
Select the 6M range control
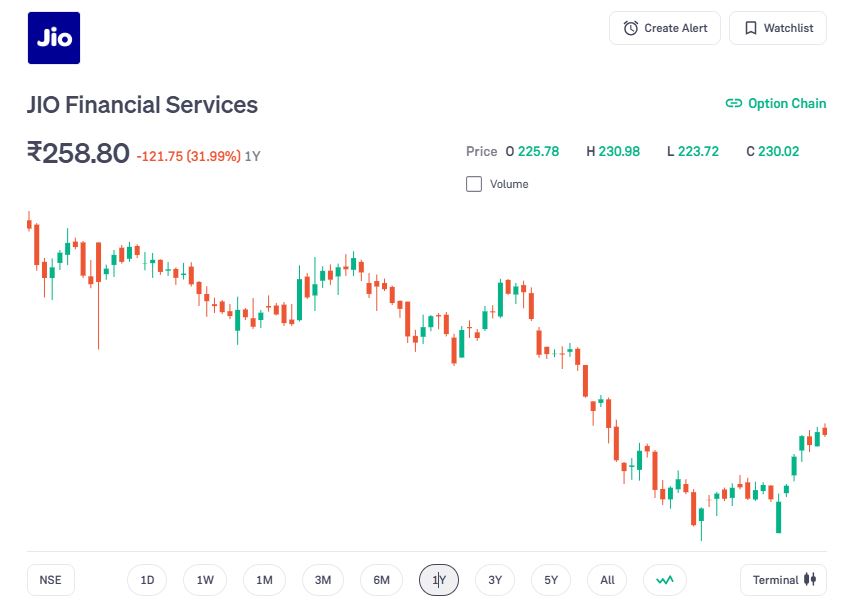tap(380, 580)
